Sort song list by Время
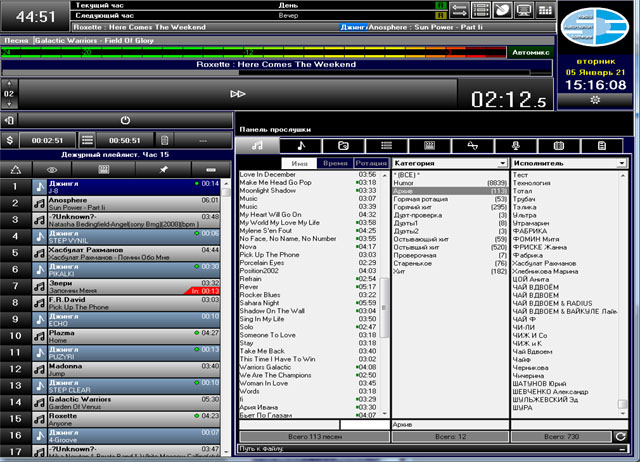Viewport: 640px width, 462px height. [335, 163]
